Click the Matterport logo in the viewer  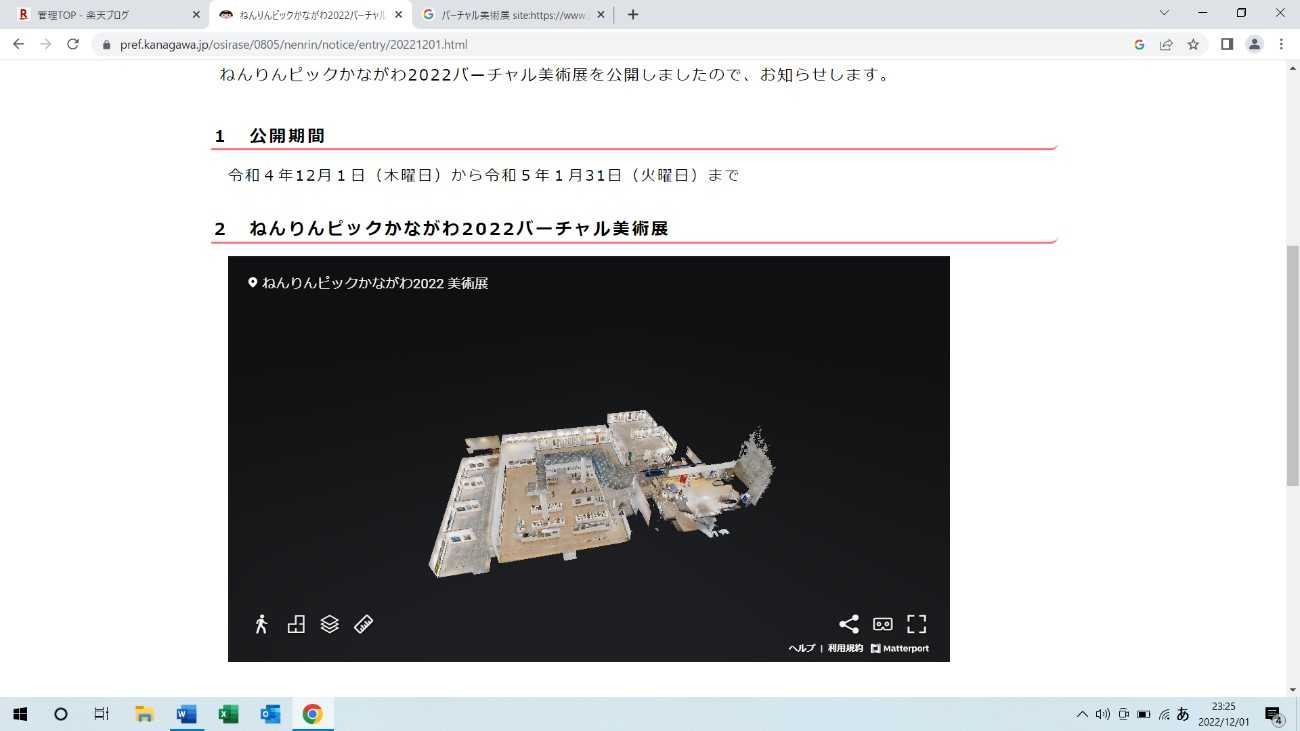(x=900, y=648)
